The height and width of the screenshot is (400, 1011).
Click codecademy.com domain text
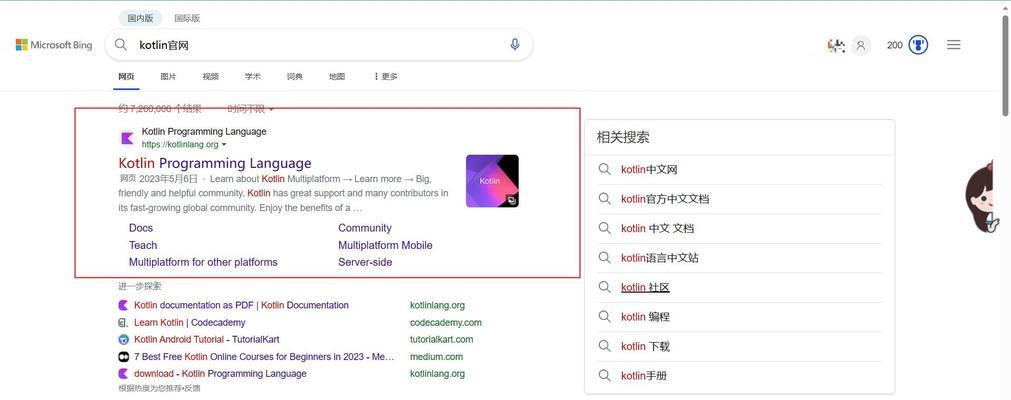click(446, 323)
